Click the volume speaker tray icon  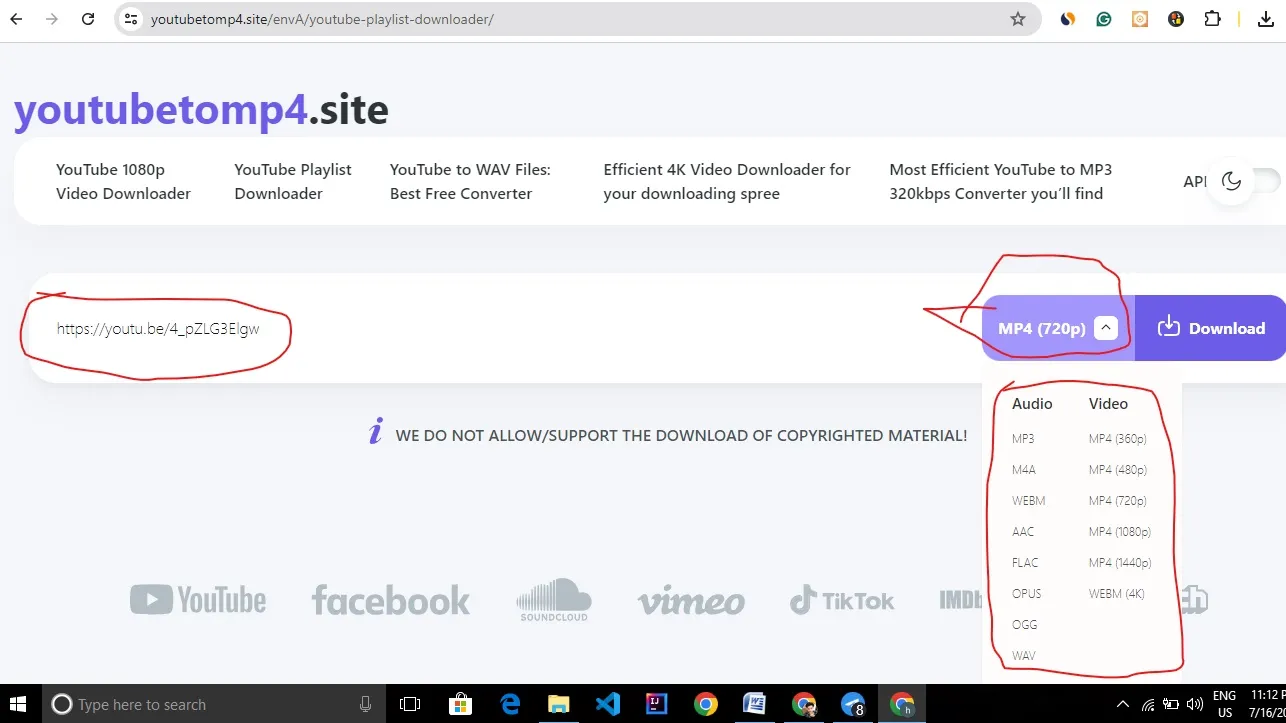1194,704
